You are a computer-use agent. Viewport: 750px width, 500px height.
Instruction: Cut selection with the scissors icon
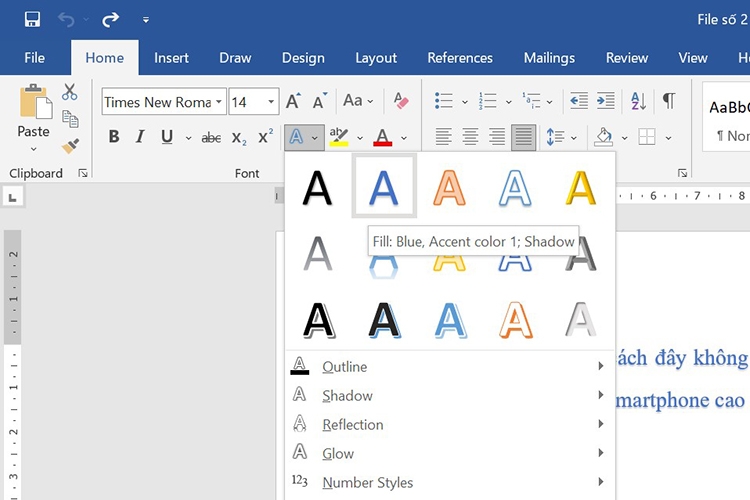click(x=70, y=92)
